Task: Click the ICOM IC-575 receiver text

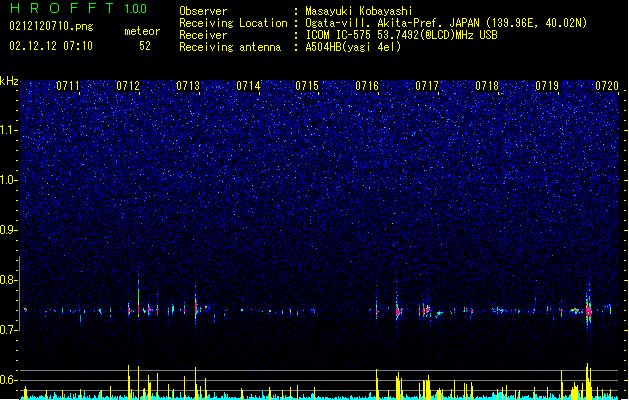Action: pos(401,35)
